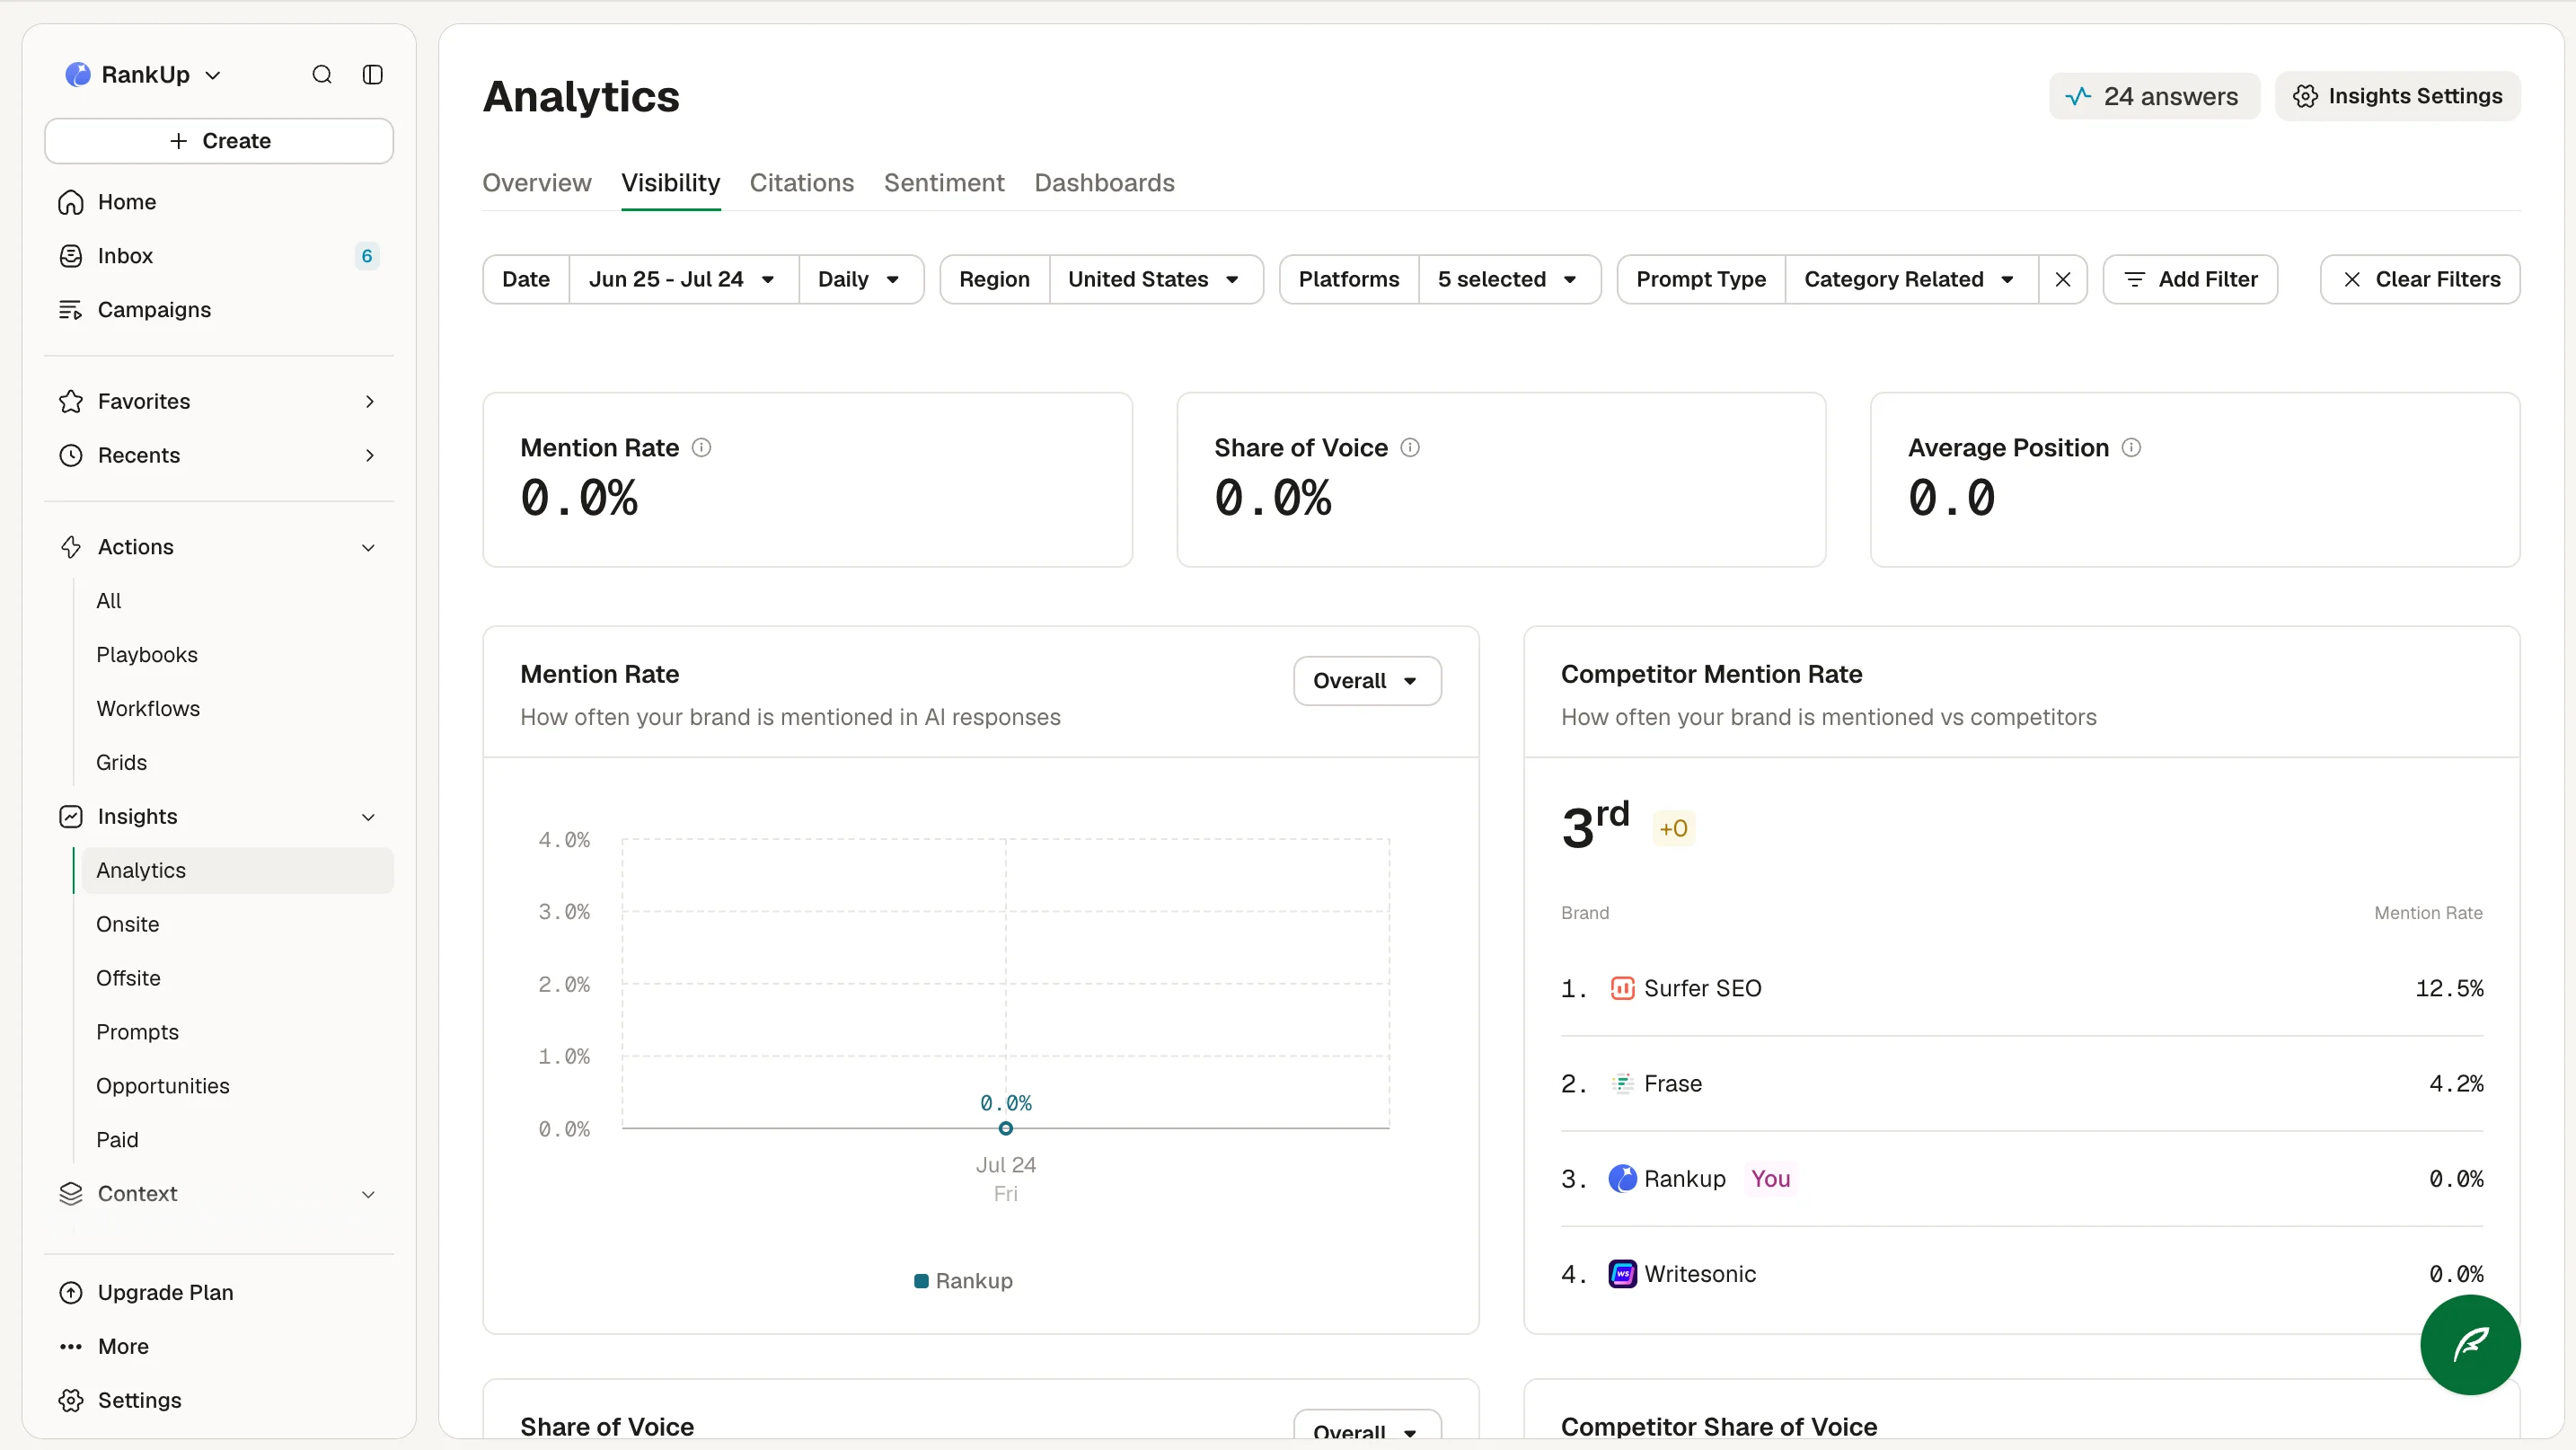Image resolution: width=2576 pixels, height=1450 pixels.
Task: Expand the Recents section chevron
Action: pyautogui.click(x=370, y=455)
